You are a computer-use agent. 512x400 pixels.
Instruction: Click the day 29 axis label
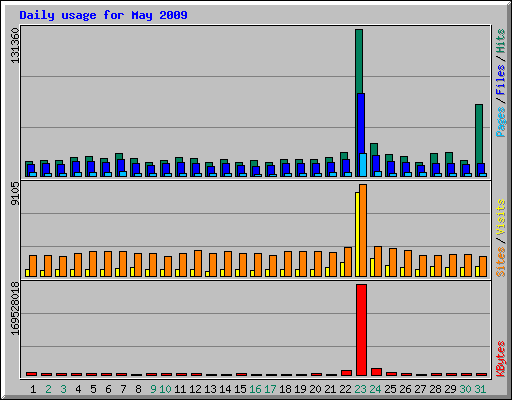click(x=450, y=389)
